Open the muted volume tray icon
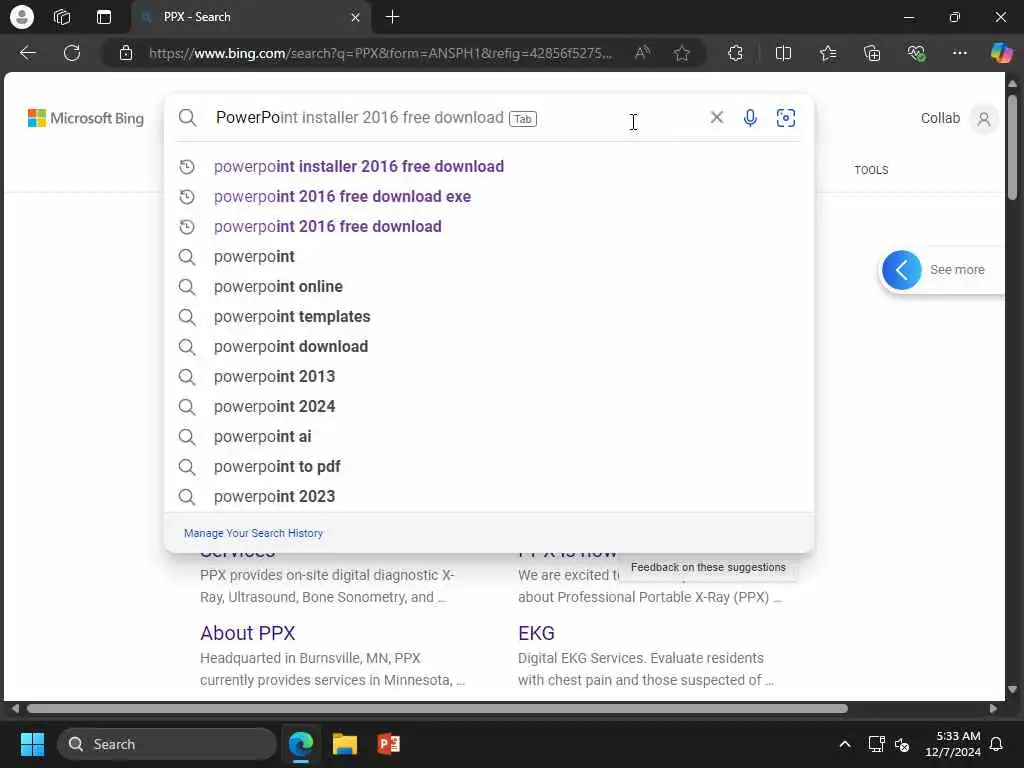Screen dimensions: 1024x768 tap(903, 744)
